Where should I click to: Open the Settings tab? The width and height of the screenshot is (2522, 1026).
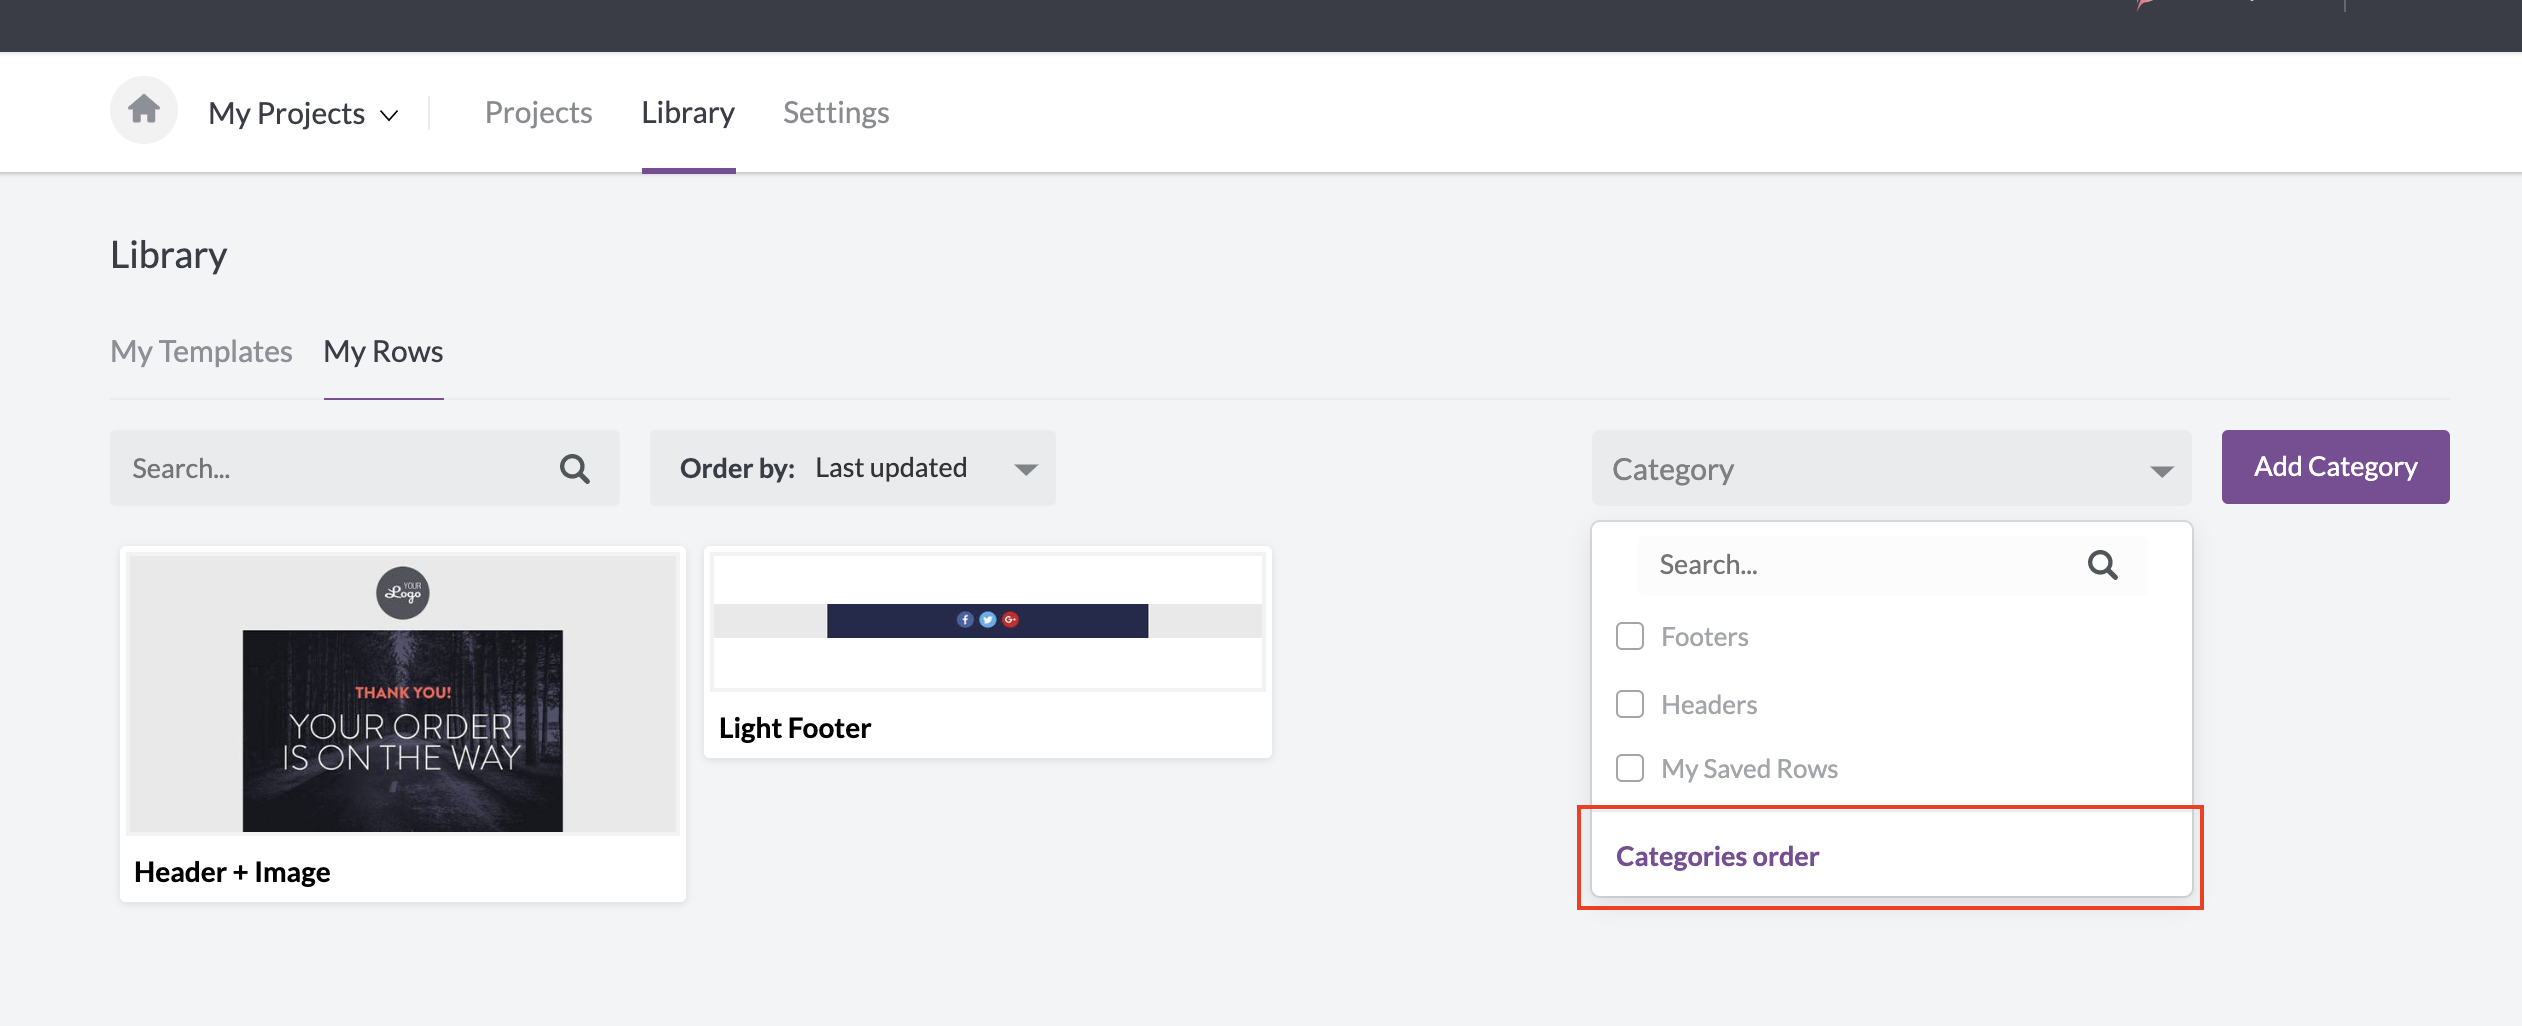pyautogui.click(x=836, y=112)
